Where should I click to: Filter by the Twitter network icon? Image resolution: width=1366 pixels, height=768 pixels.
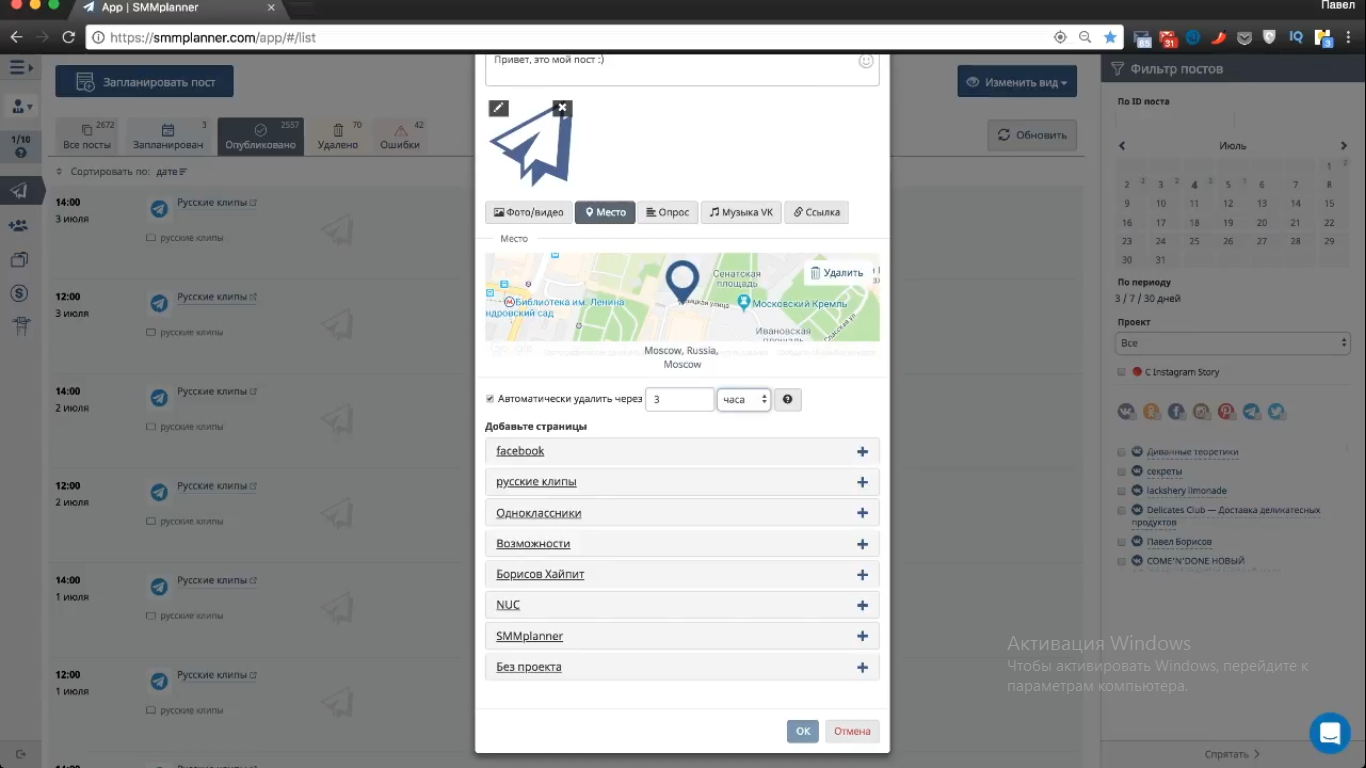[x=1277, y=411]
